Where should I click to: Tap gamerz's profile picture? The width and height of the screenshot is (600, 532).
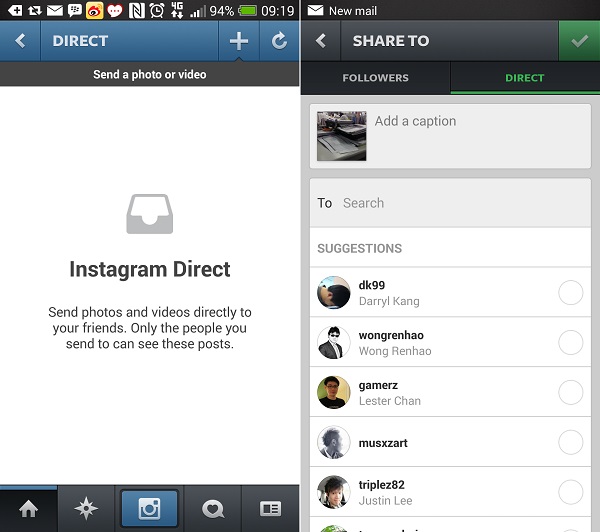click(333, 392)
